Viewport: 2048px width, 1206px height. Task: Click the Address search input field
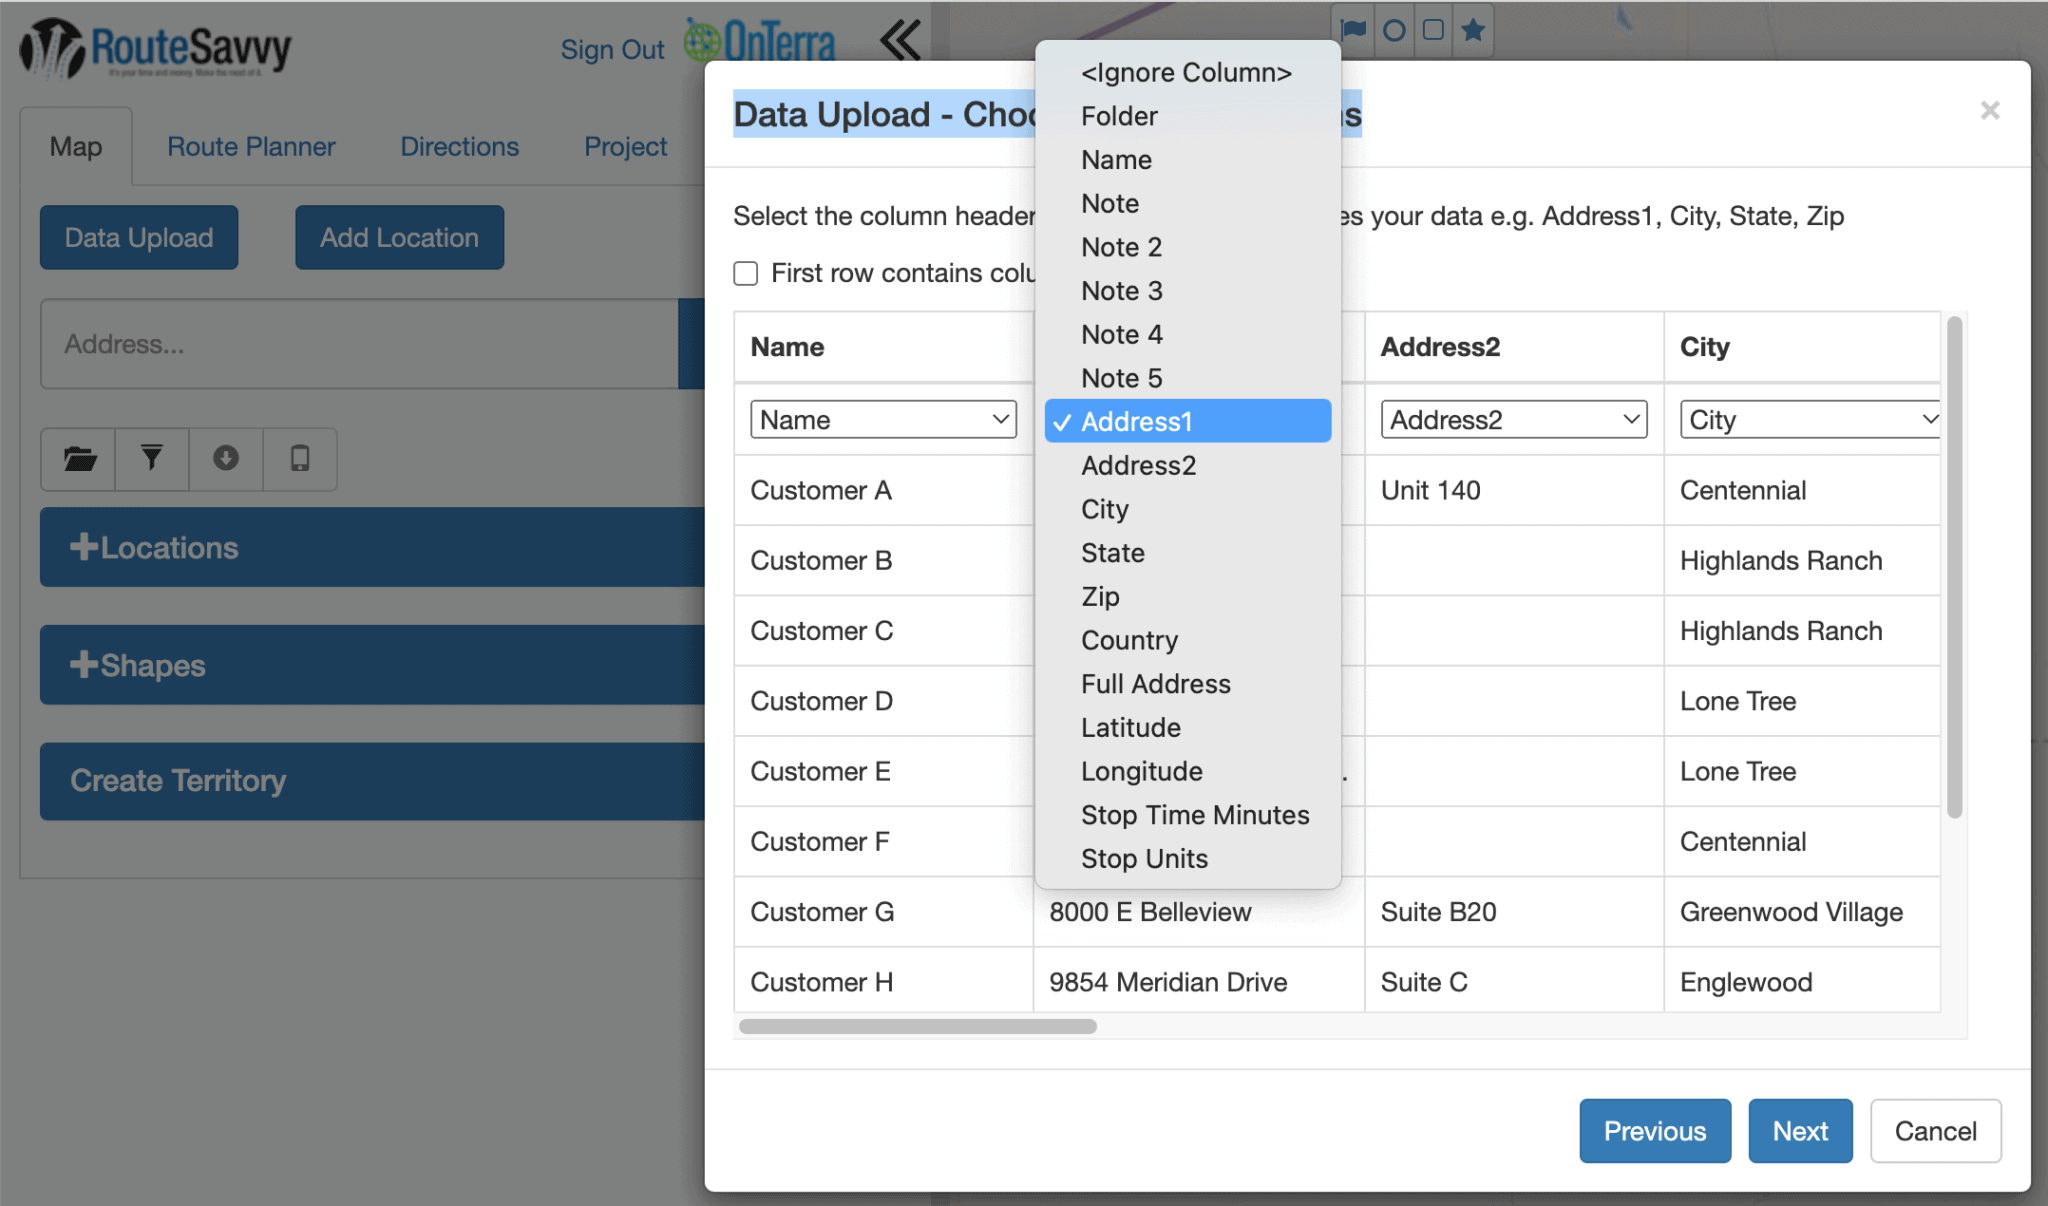pos(360,344)
